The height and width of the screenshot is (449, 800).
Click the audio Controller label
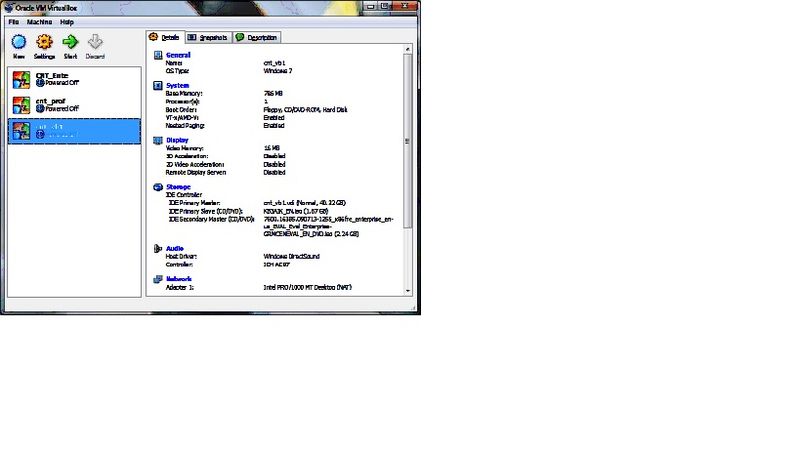point(179,265)
